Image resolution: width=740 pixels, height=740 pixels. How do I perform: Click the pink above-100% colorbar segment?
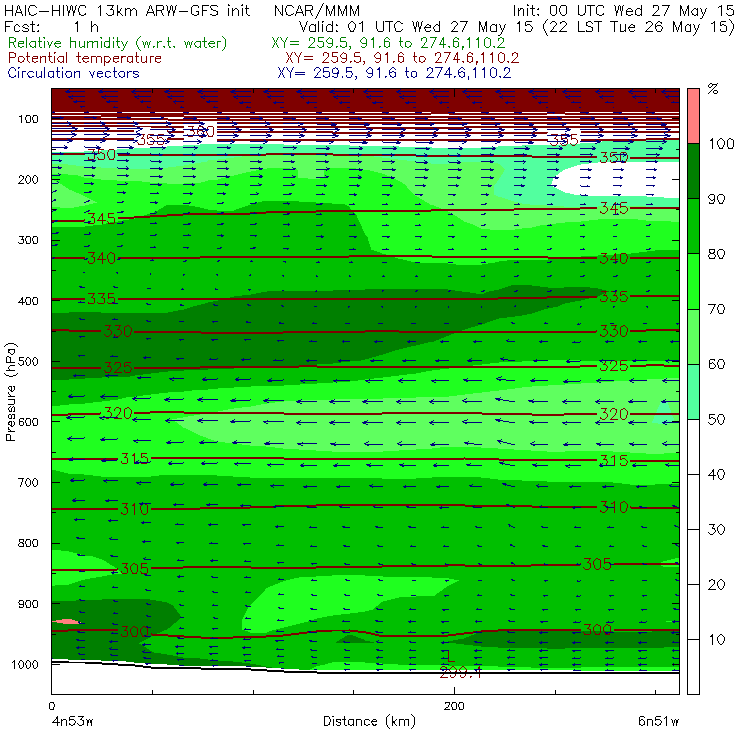point(693,116)
